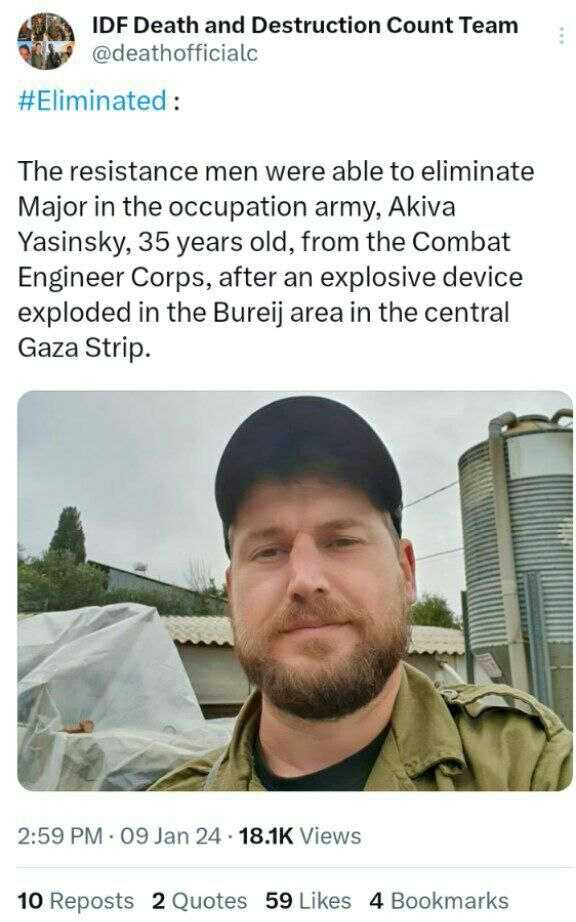Click the metal silo in the photo

515,553
